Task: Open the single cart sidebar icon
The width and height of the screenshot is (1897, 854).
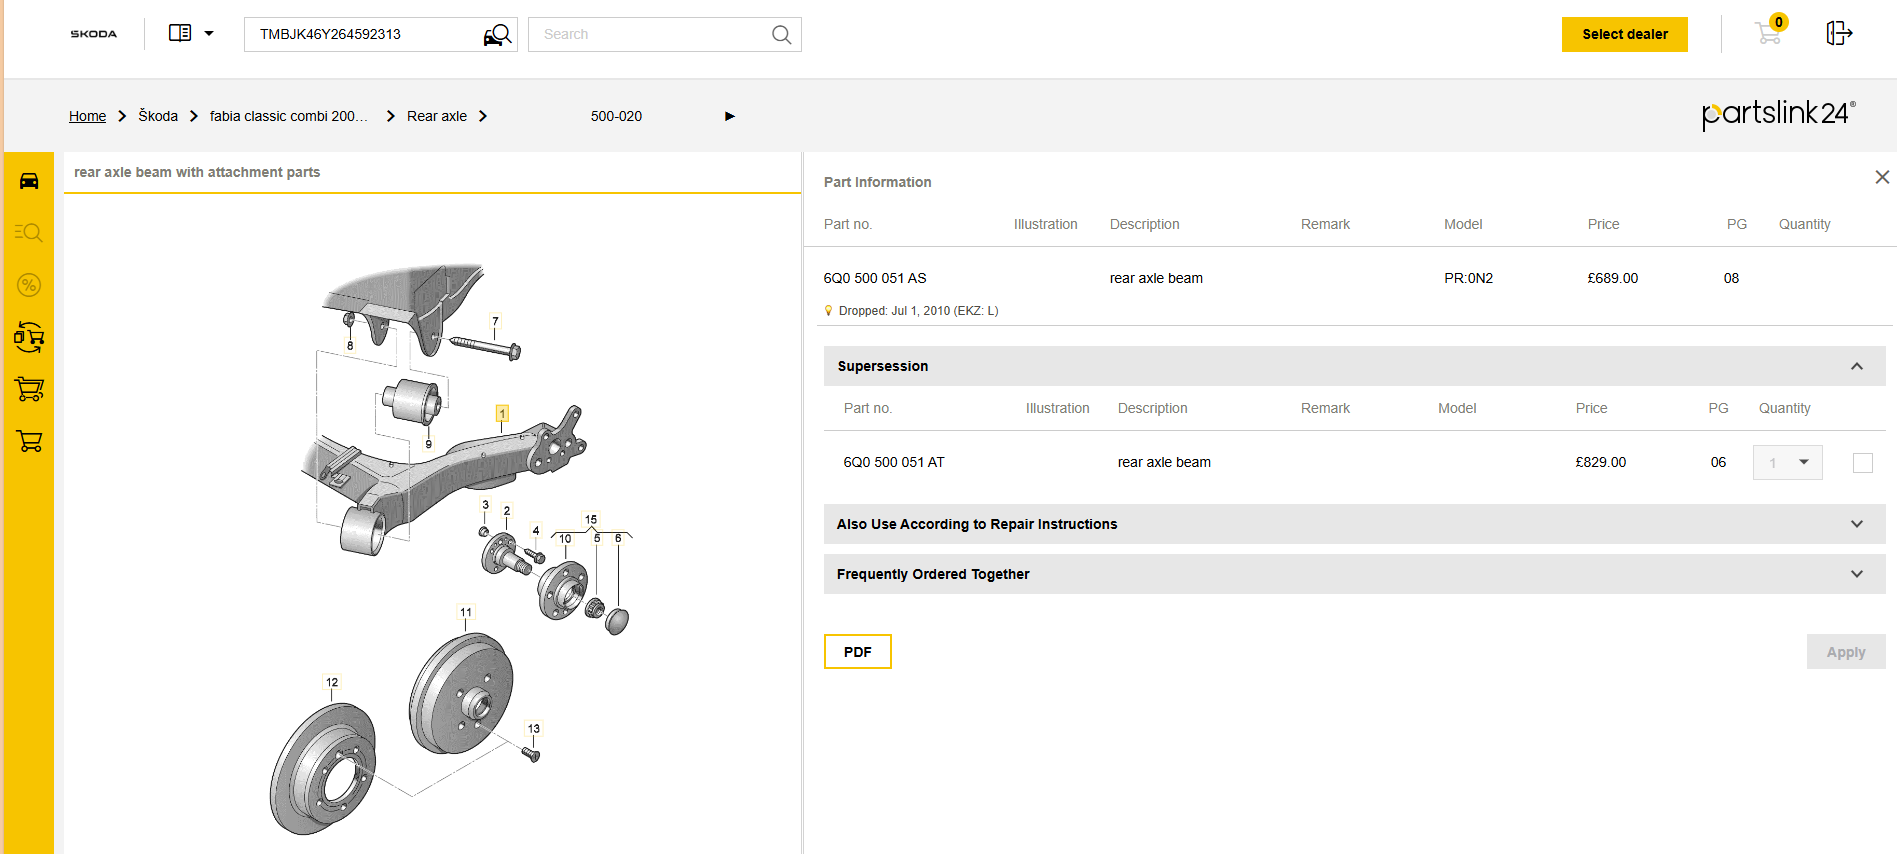Action: click(x=29, y=441)
